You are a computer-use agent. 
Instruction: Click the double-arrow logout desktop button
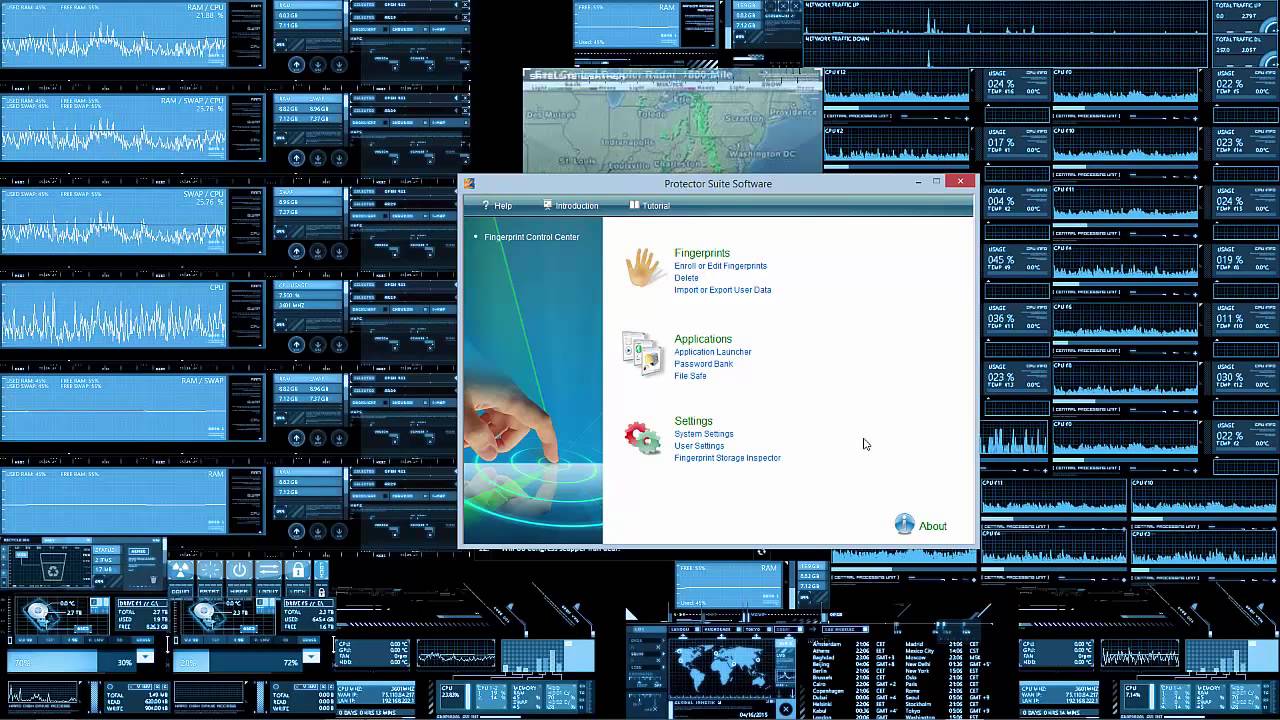(268, 570)
